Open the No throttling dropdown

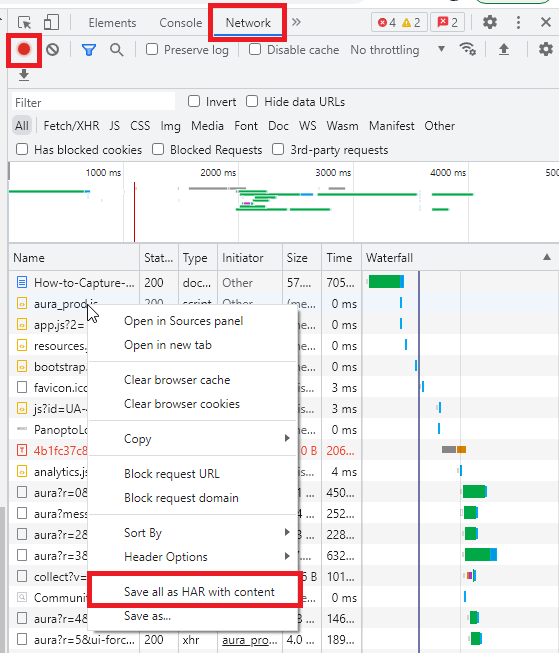click(x=398, y=50)
